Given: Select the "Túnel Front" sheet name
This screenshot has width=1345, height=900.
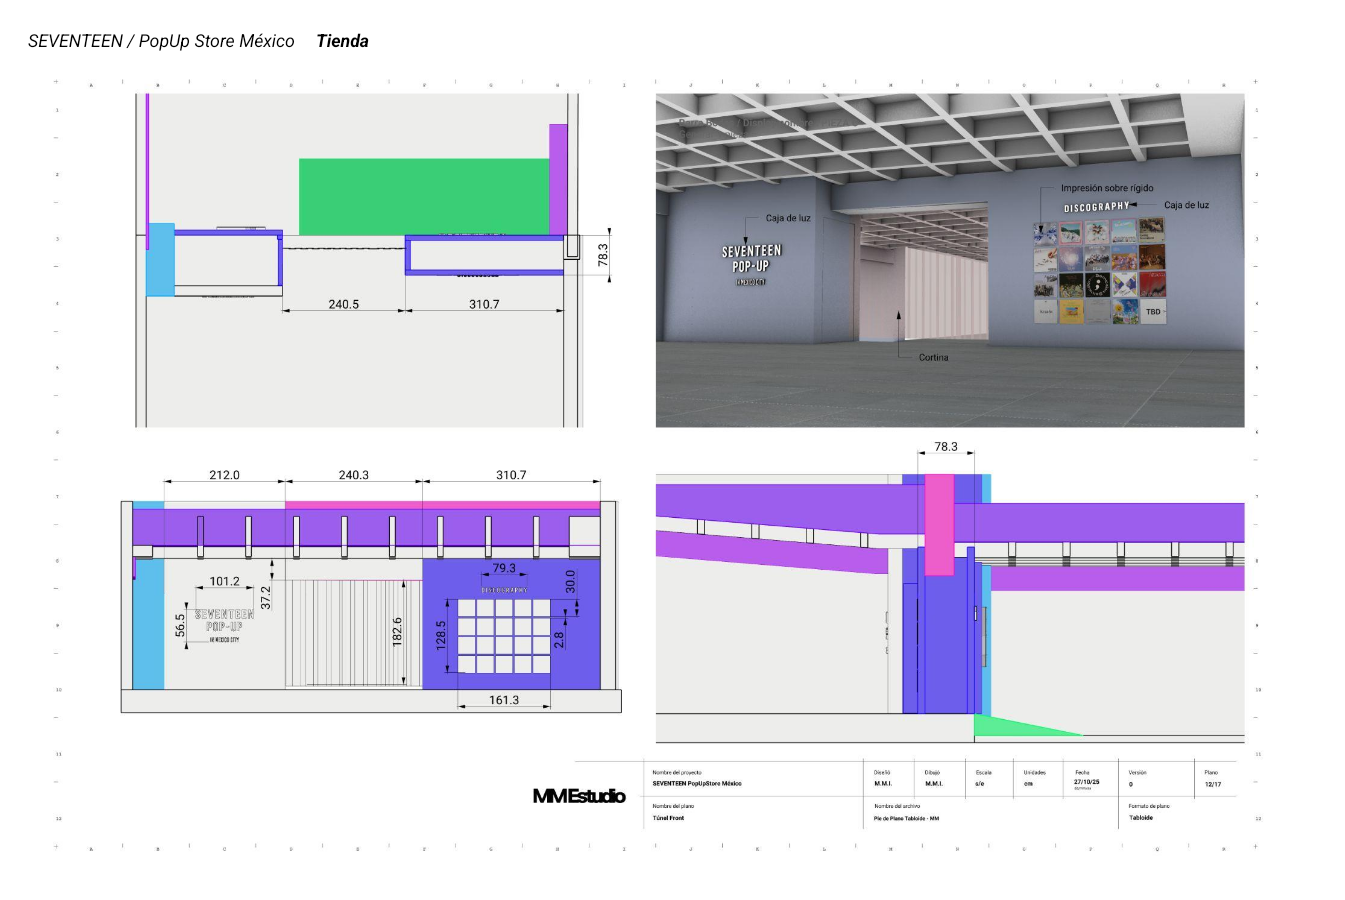Looking at the screenshot, I should click(669, 818).
